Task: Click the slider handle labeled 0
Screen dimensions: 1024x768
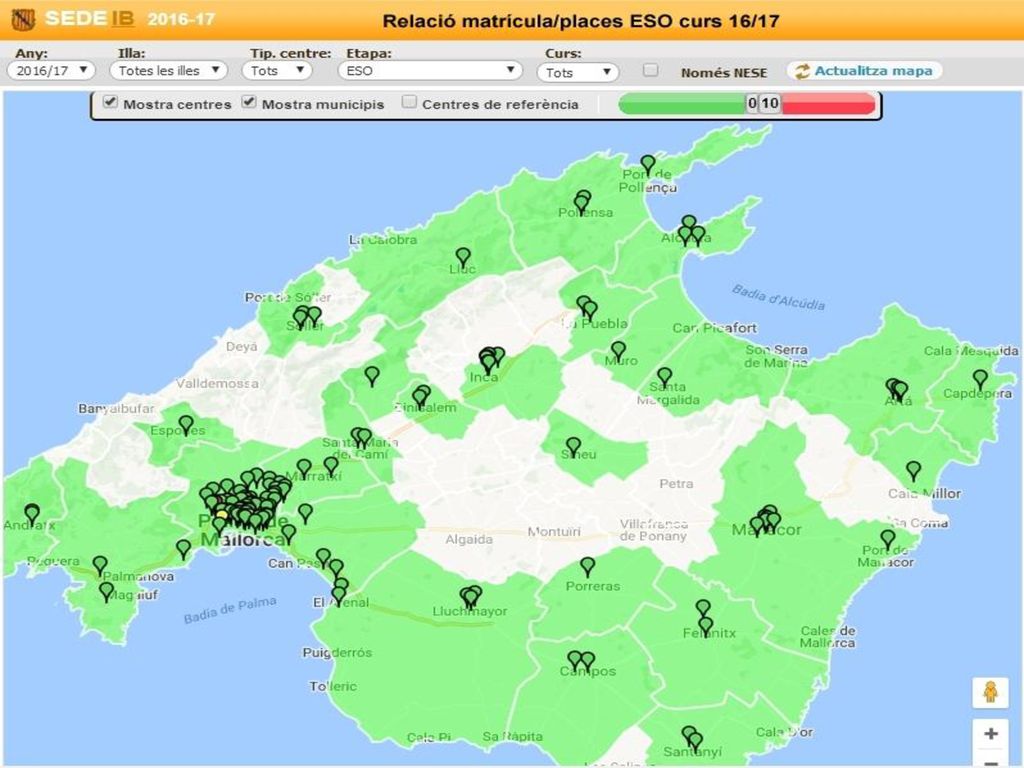Action: click(x=752, y=103)
